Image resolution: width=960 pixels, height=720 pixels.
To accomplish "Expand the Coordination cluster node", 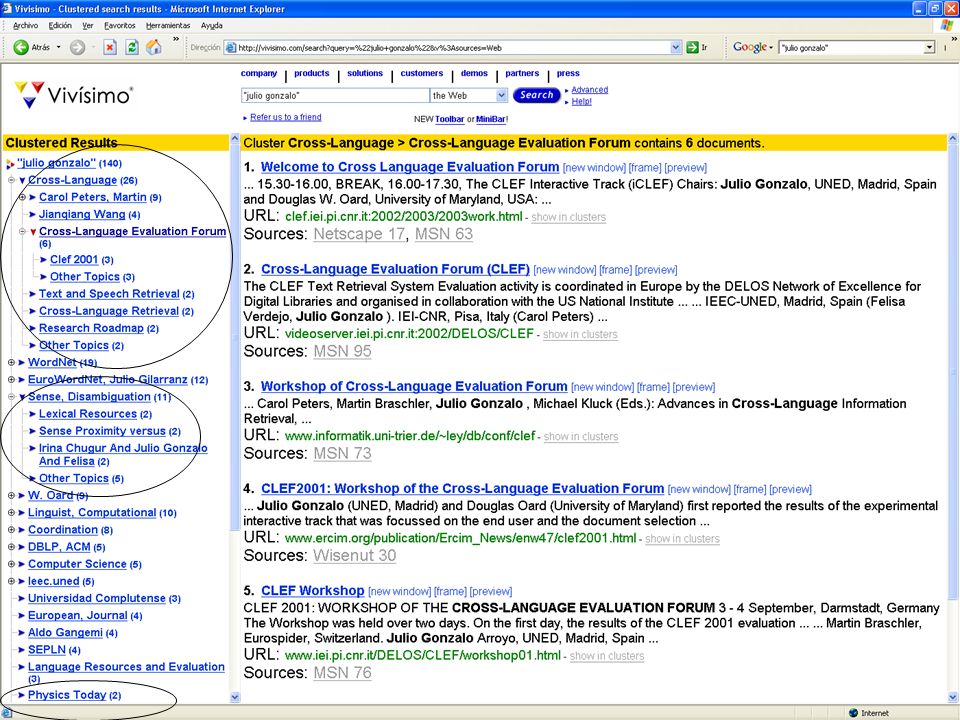I will point(12,530).
